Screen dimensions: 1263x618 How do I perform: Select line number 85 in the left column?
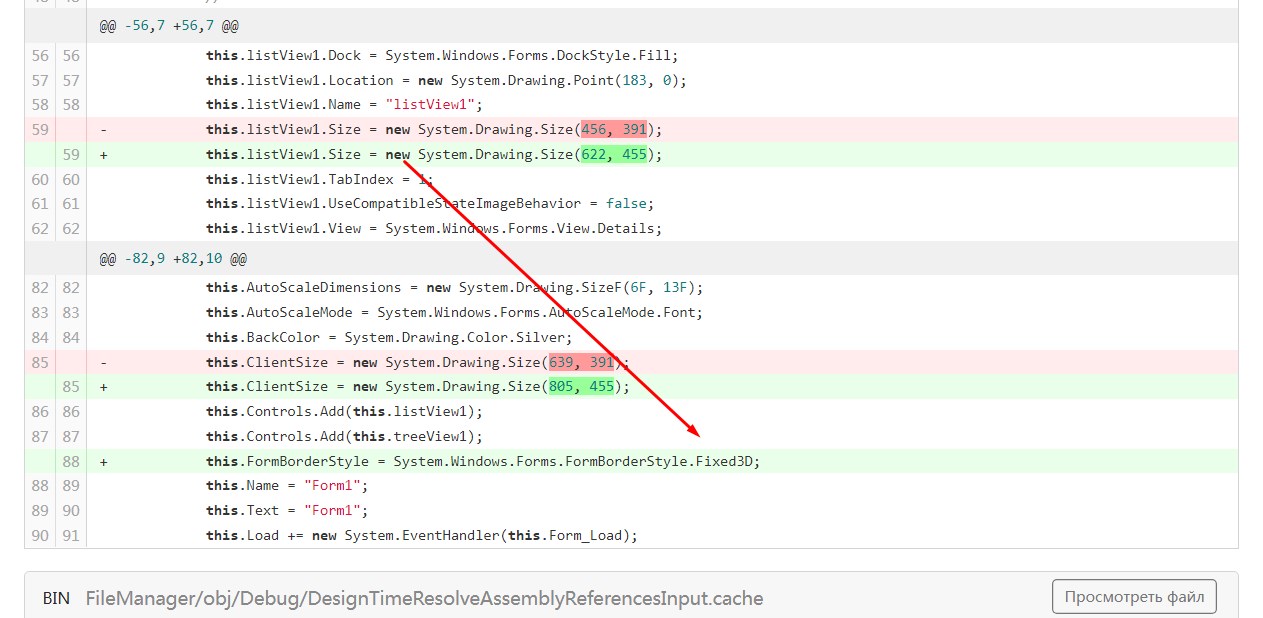click(x=39, y=362)
